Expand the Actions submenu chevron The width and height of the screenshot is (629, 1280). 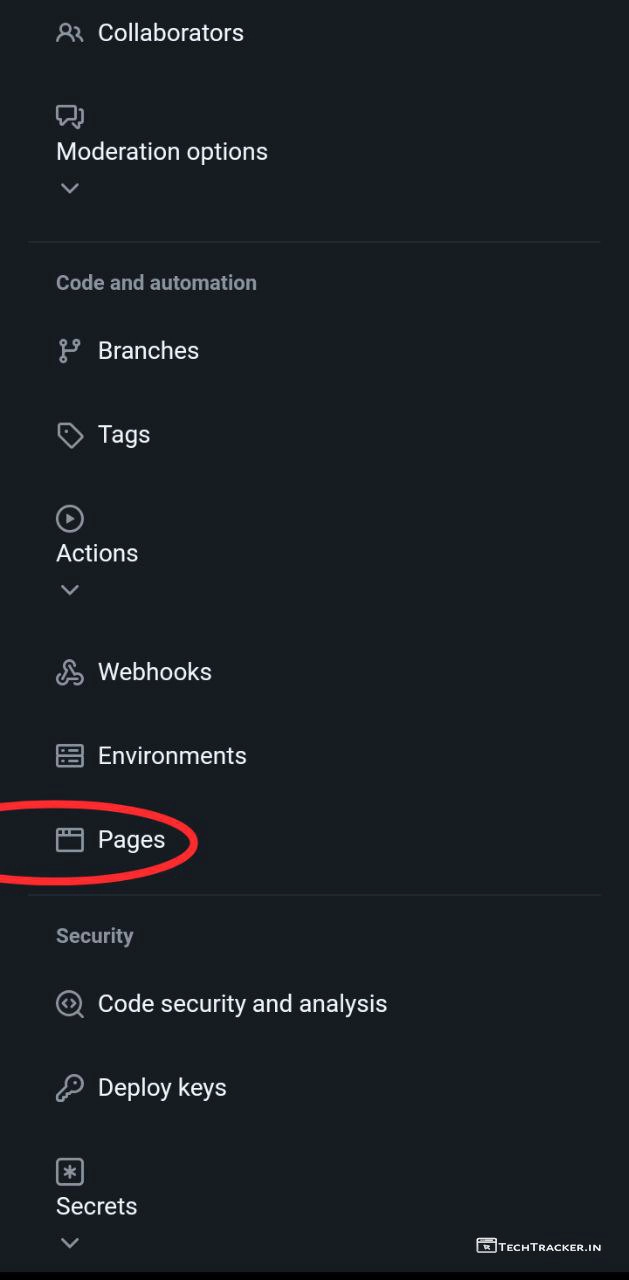click(69, 590)
